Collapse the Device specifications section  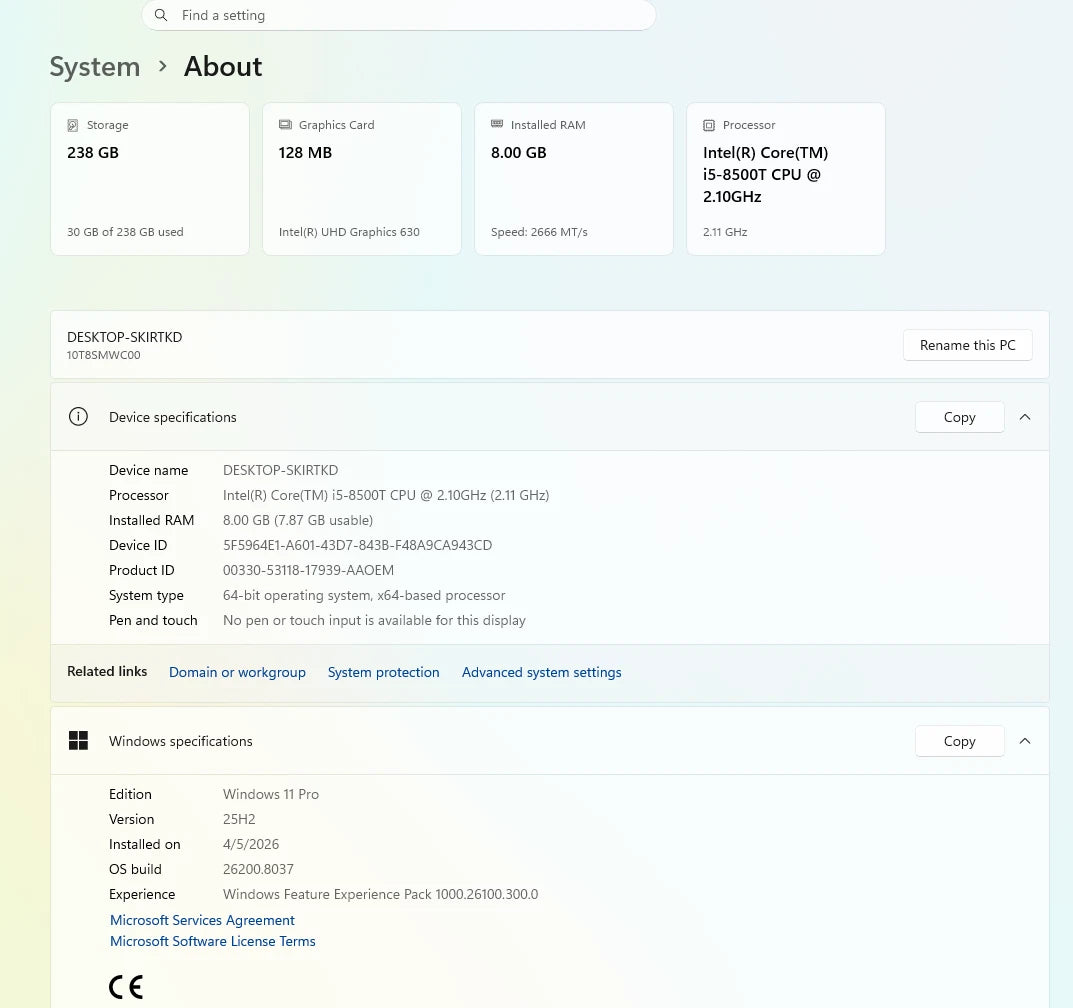coord(1024,417)
